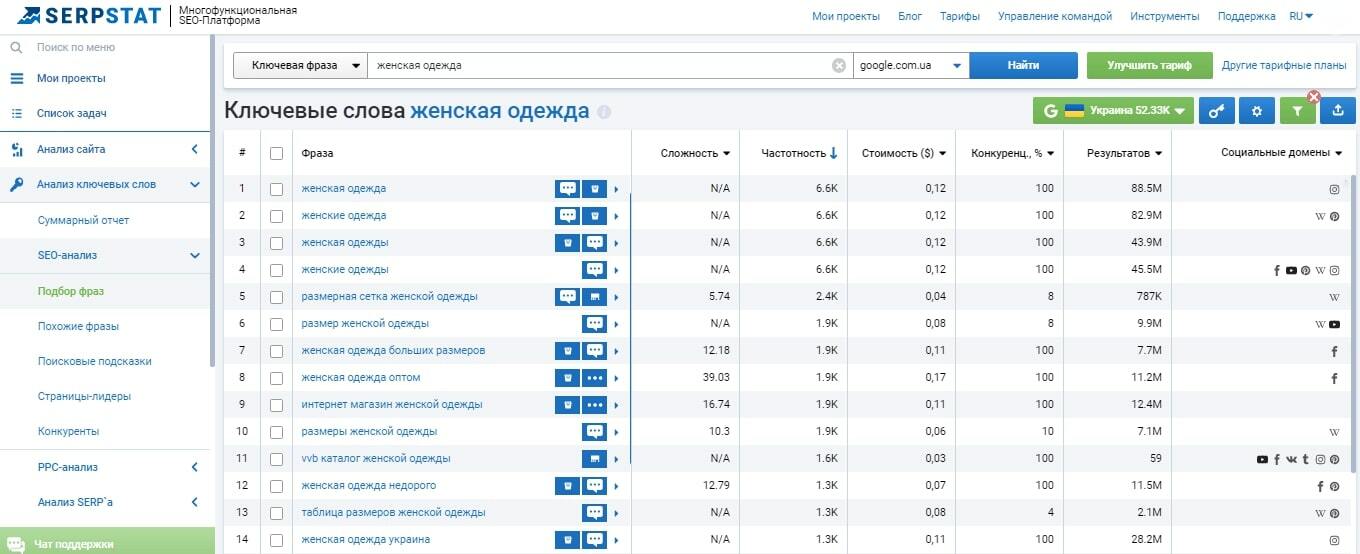
Task: Toggle the select-all checkbox in the table header
Action: click(276, 153)
